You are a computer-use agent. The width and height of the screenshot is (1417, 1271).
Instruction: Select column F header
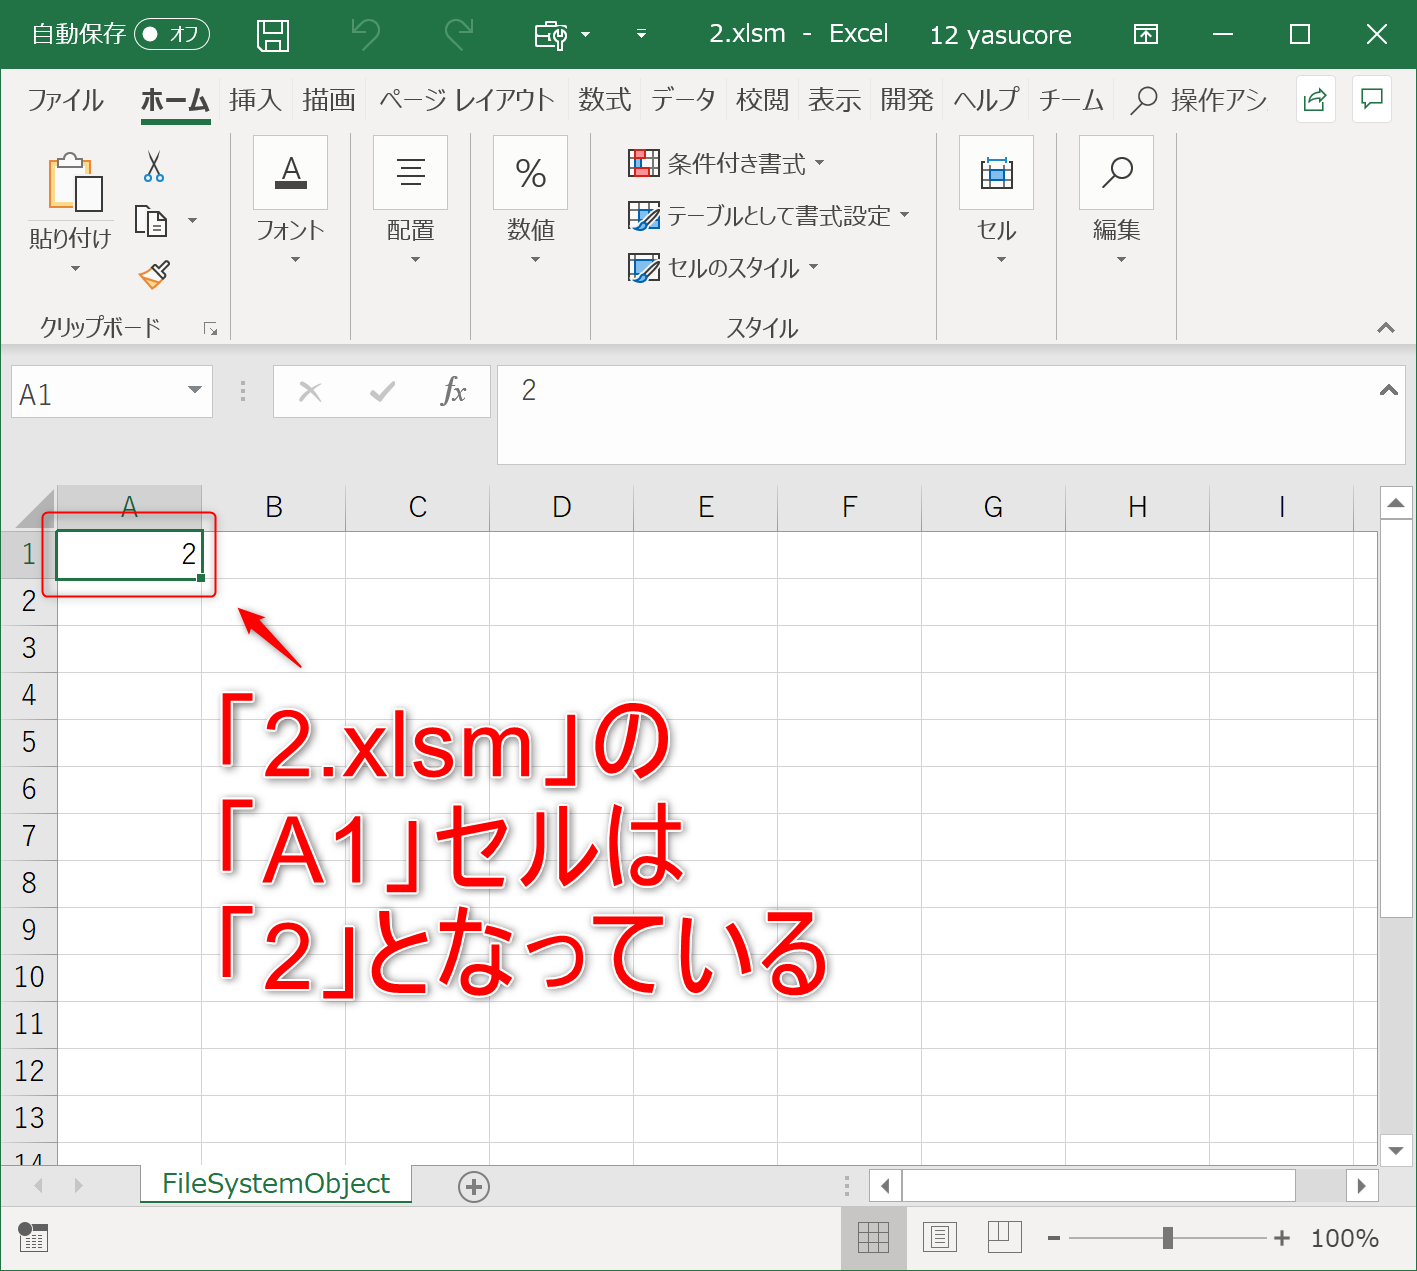click(850, 508)
